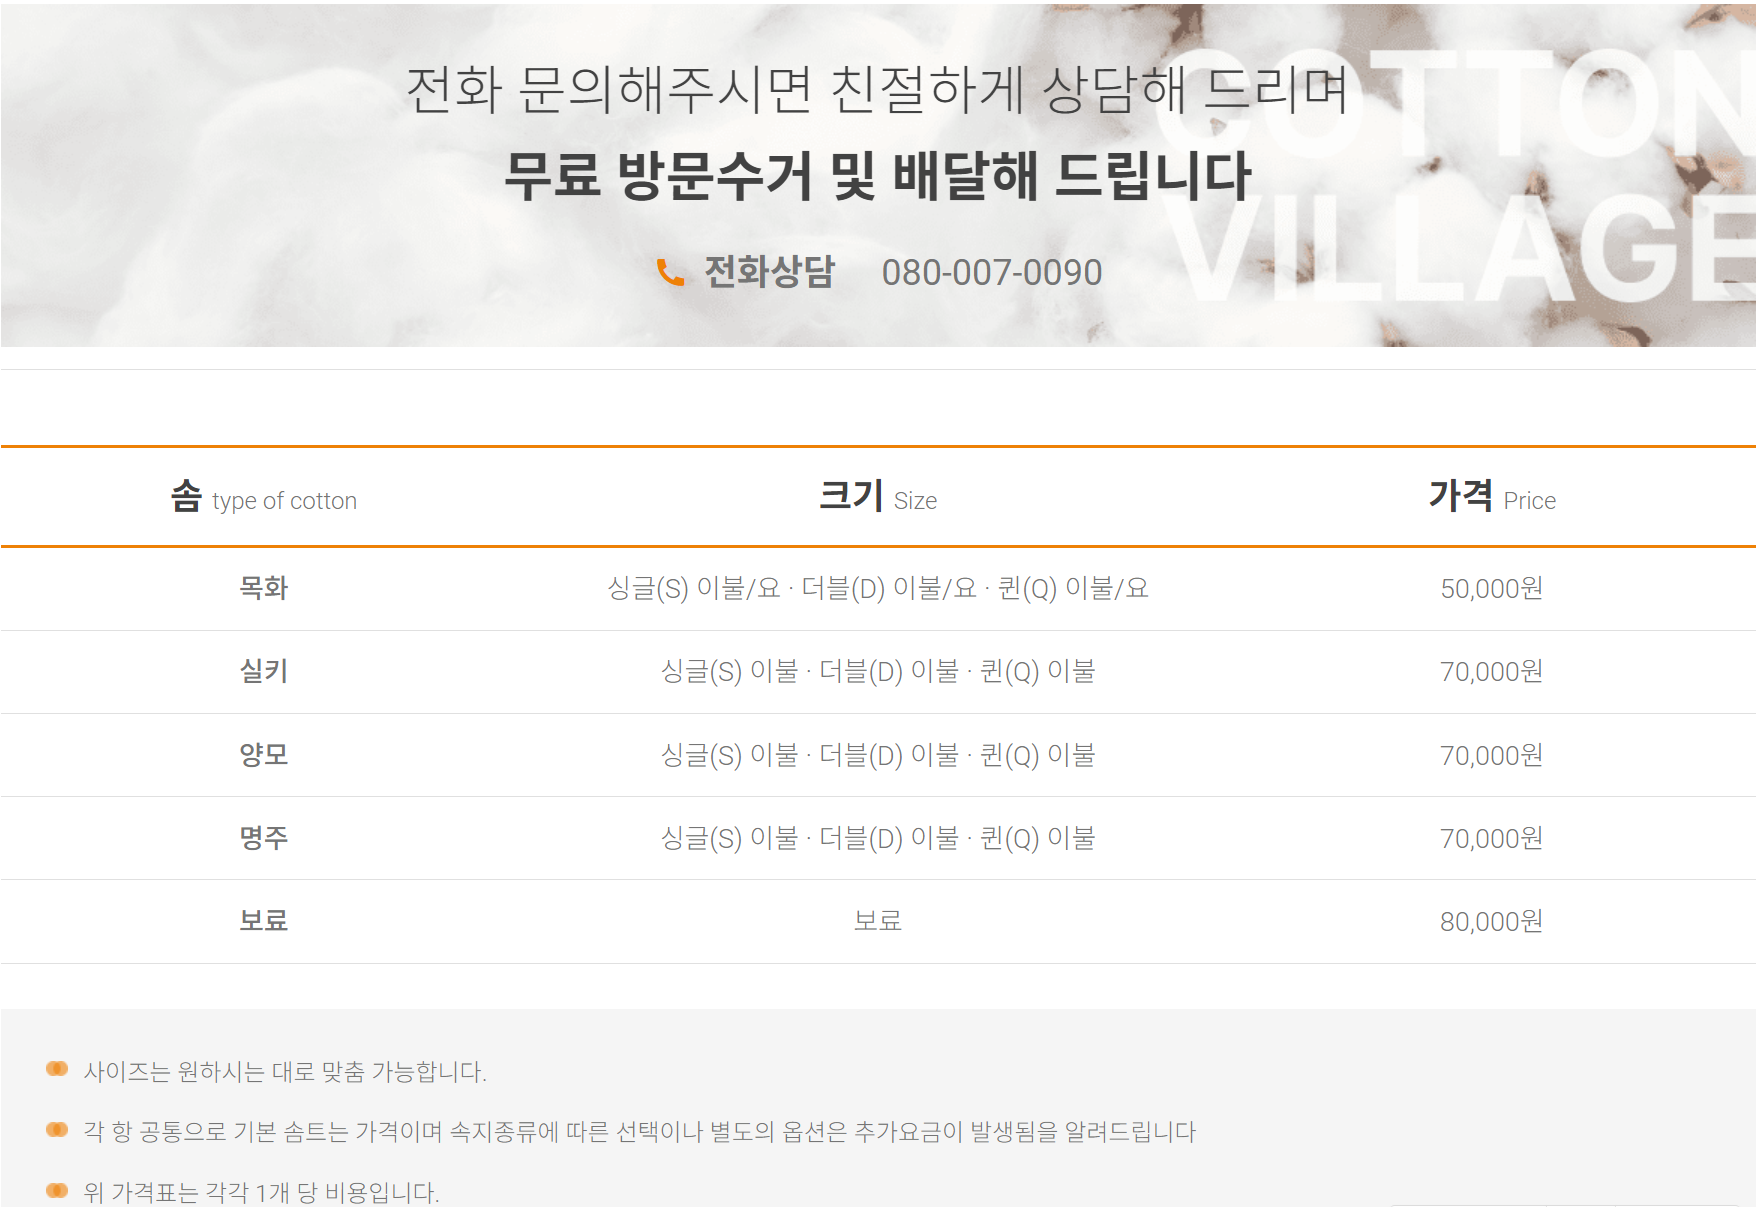Select the 보료 row label in first column

[x=264, y=920]
